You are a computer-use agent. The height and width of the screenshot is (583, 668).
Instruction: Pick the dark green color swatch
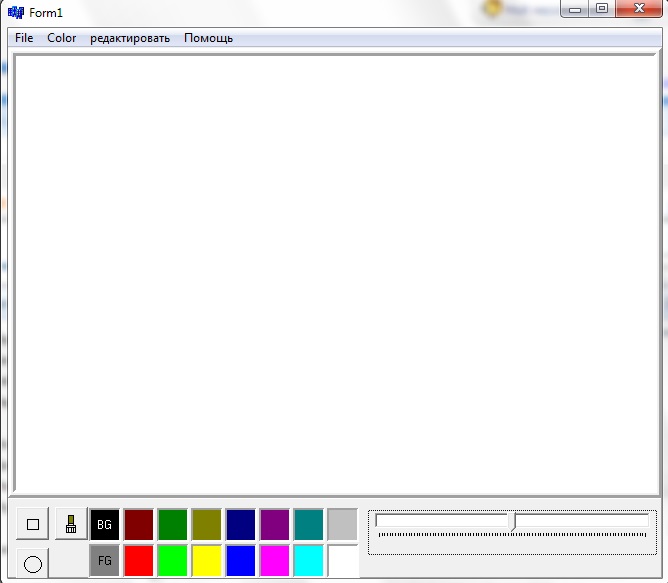tap(173, 524)
